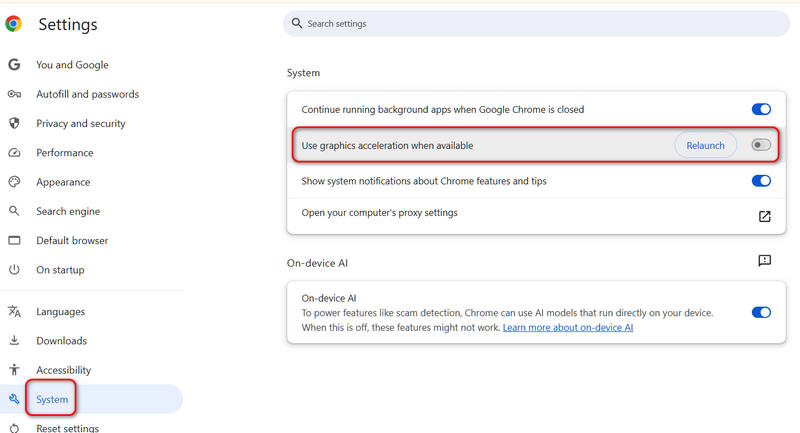Turn off the On-device AI toggle
Viewport: 800px width, 433px height.
pos(761,312)
